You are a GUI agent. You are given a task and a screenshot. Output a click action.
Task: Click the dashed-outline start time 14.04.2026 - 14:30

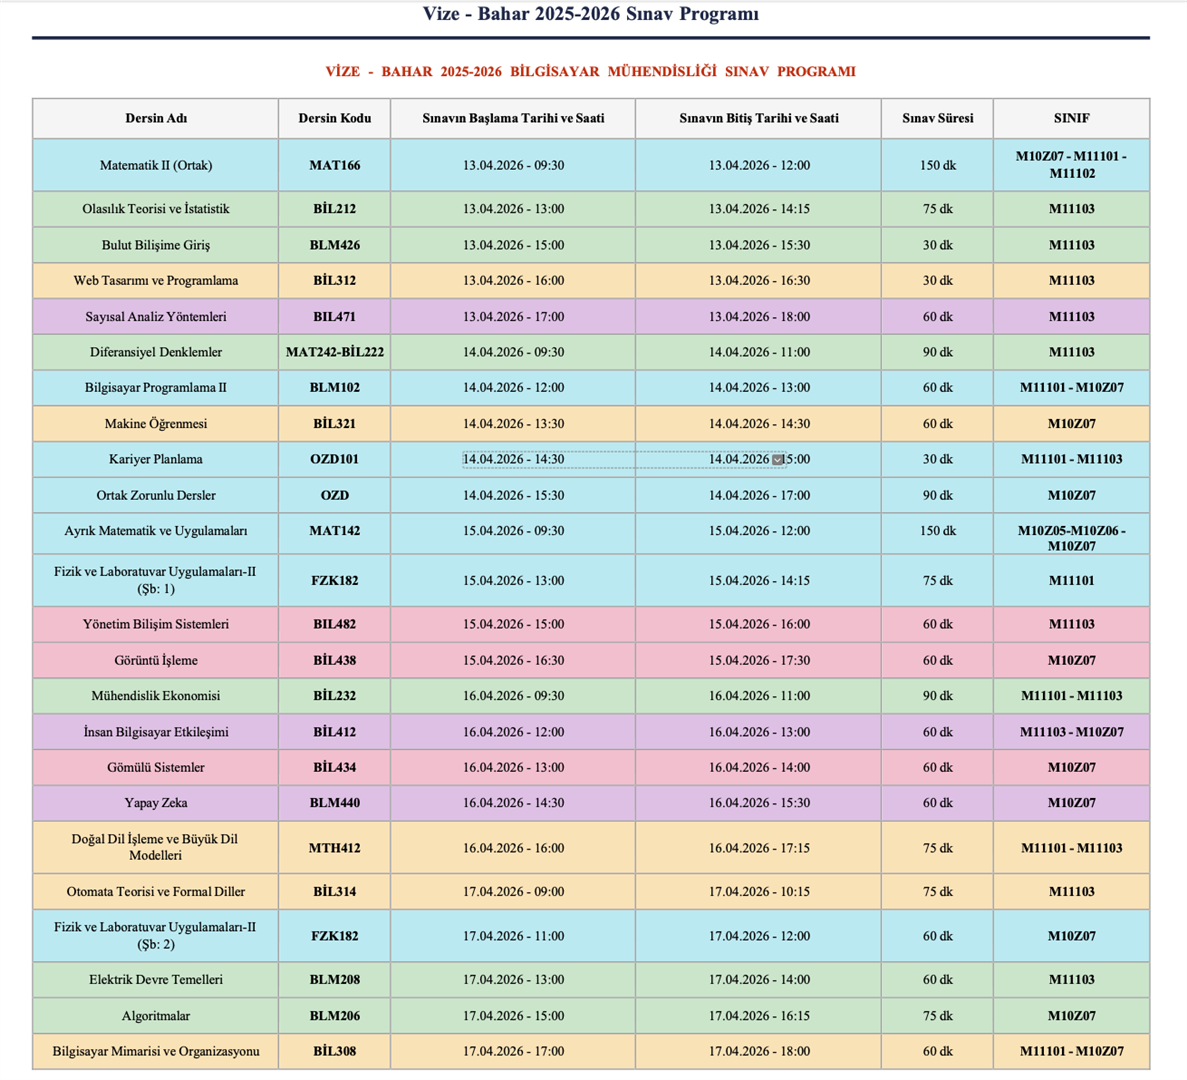(513, 460)
